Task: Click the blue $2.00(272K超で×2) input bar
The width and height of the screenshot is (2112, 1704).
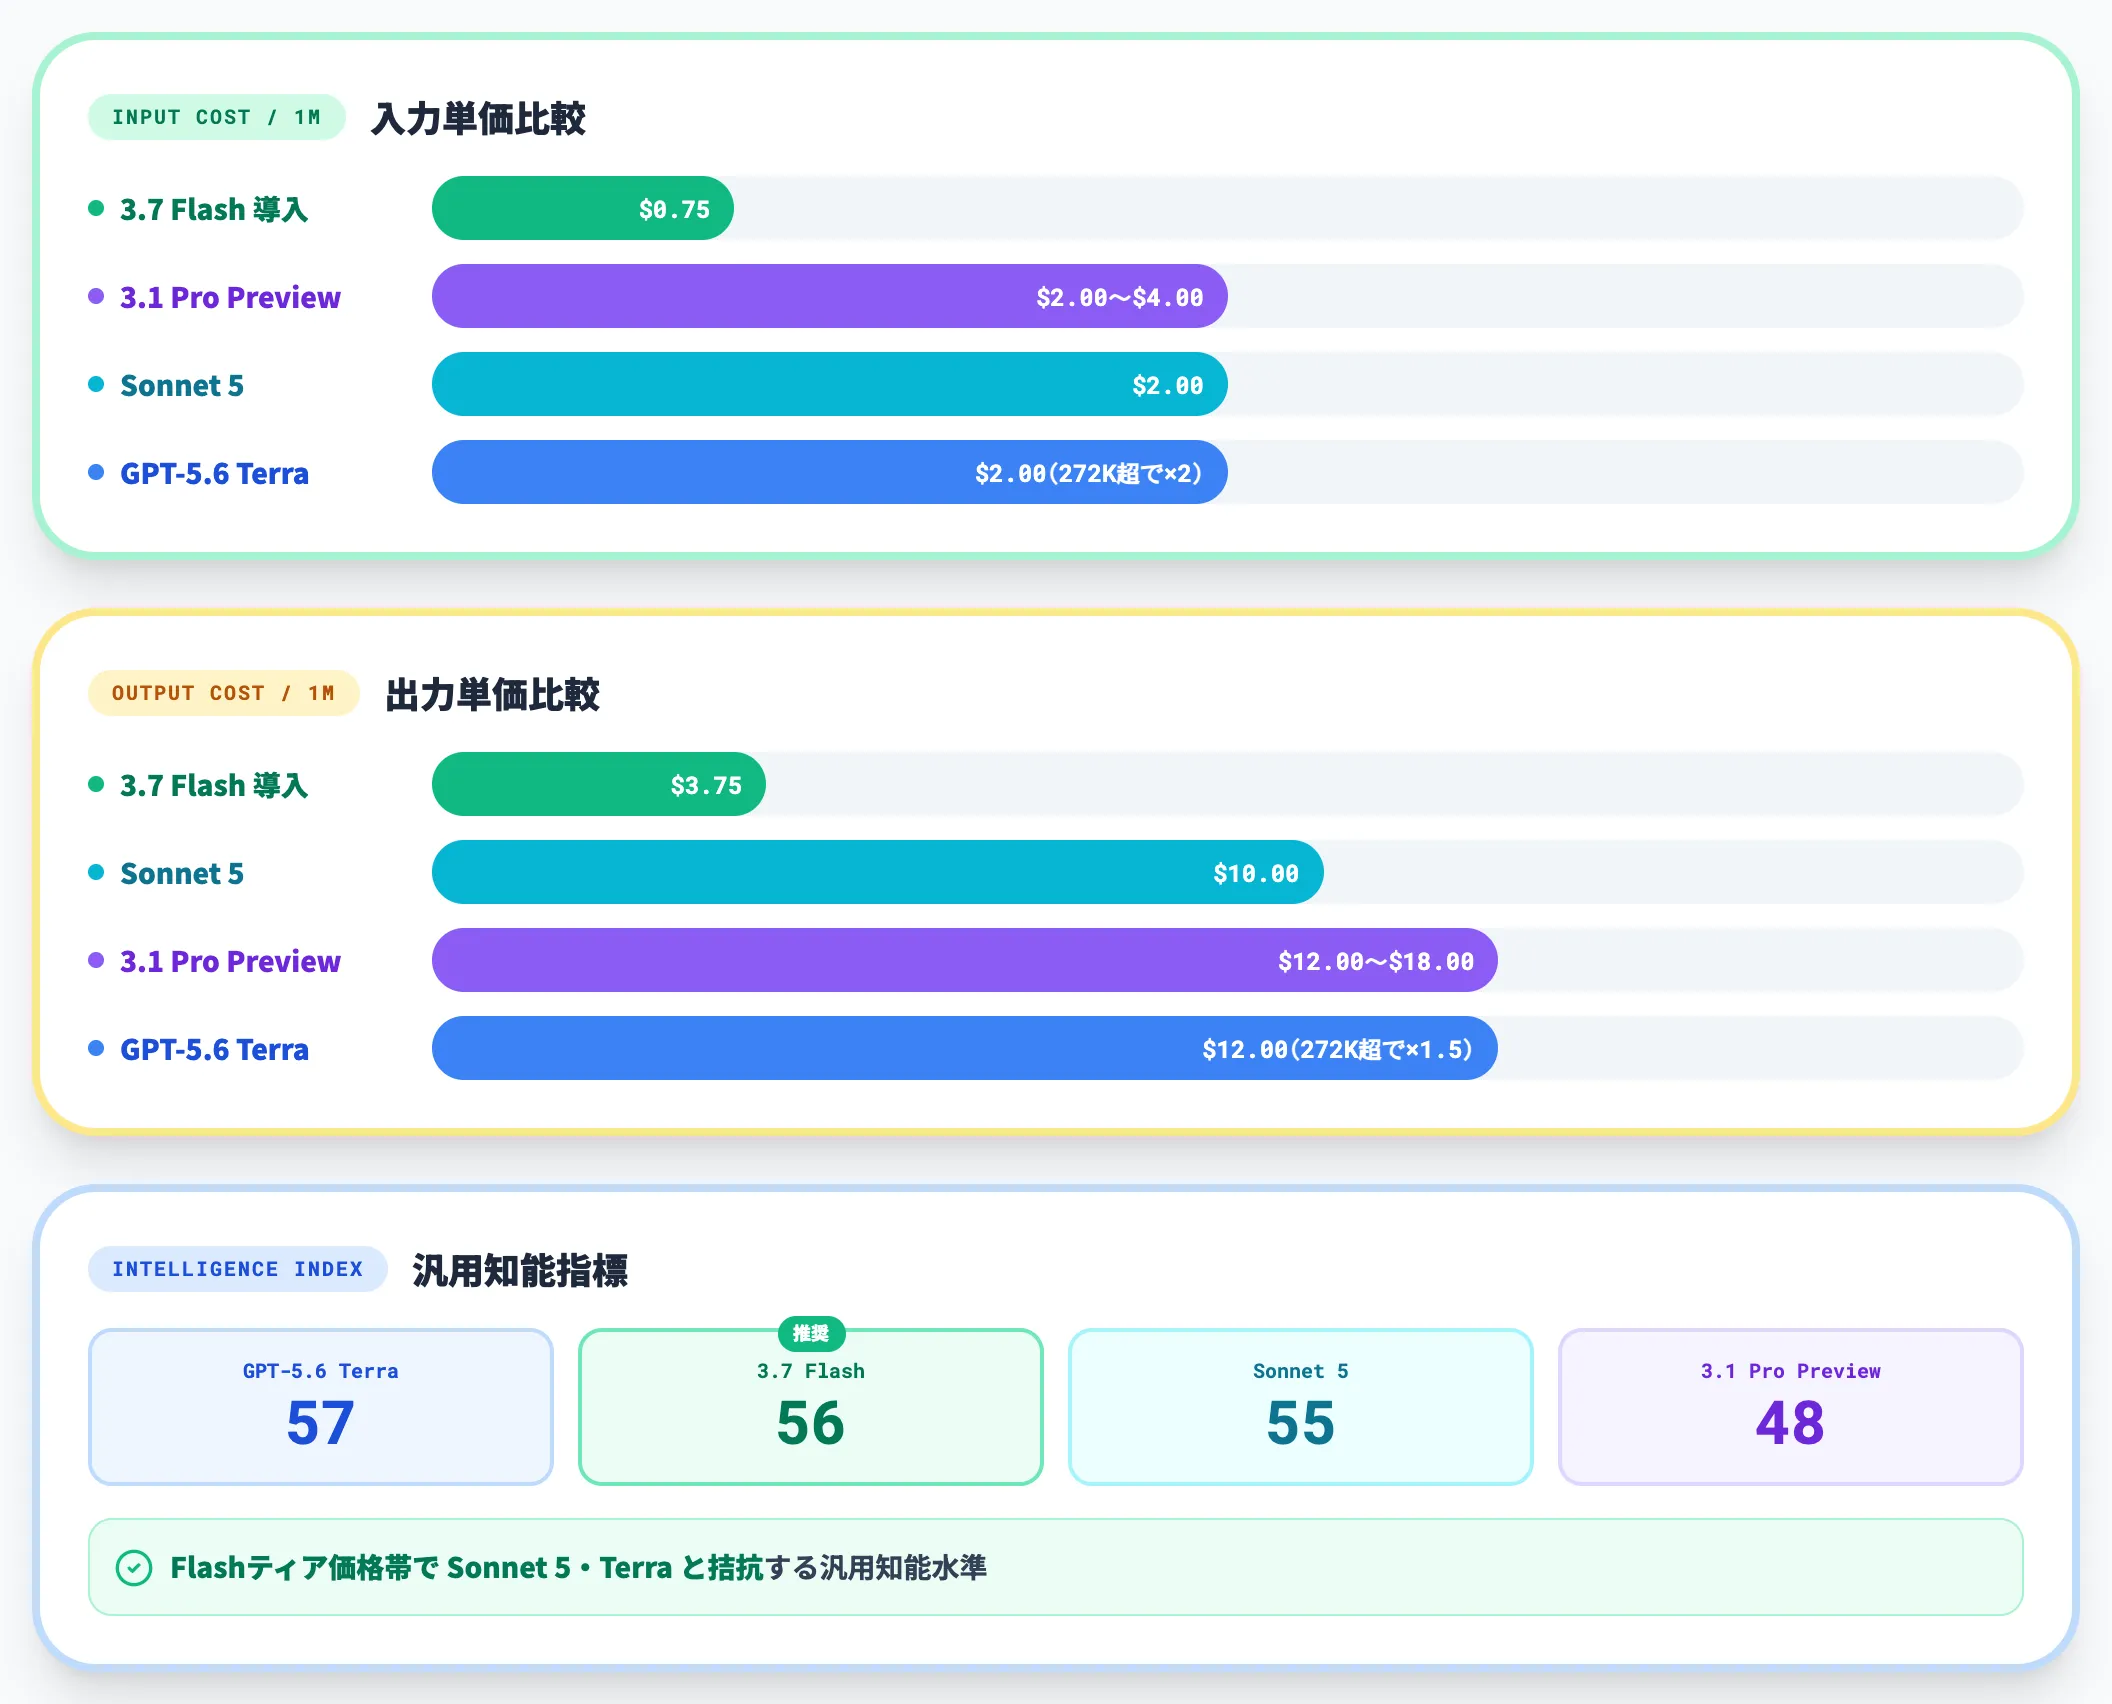Action: (830, 472)
